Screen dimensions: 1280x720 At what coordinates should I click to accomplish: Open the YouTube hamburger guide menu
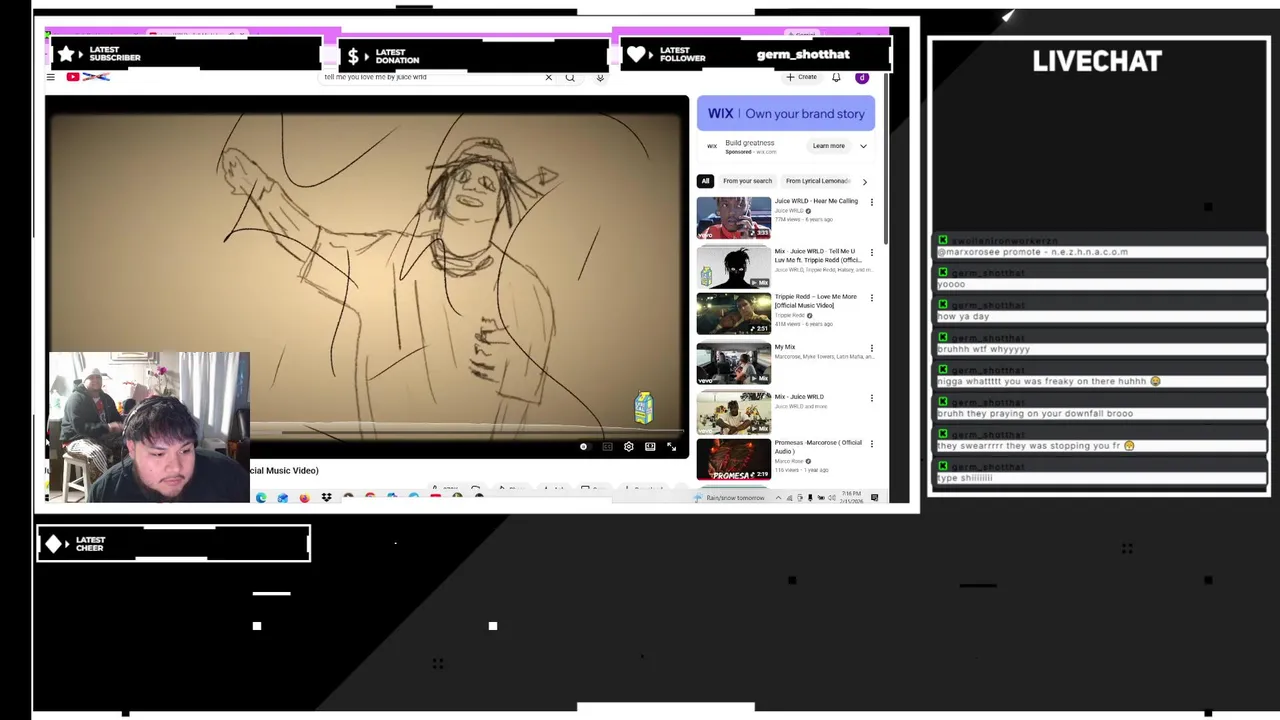(x=50, y=77)
